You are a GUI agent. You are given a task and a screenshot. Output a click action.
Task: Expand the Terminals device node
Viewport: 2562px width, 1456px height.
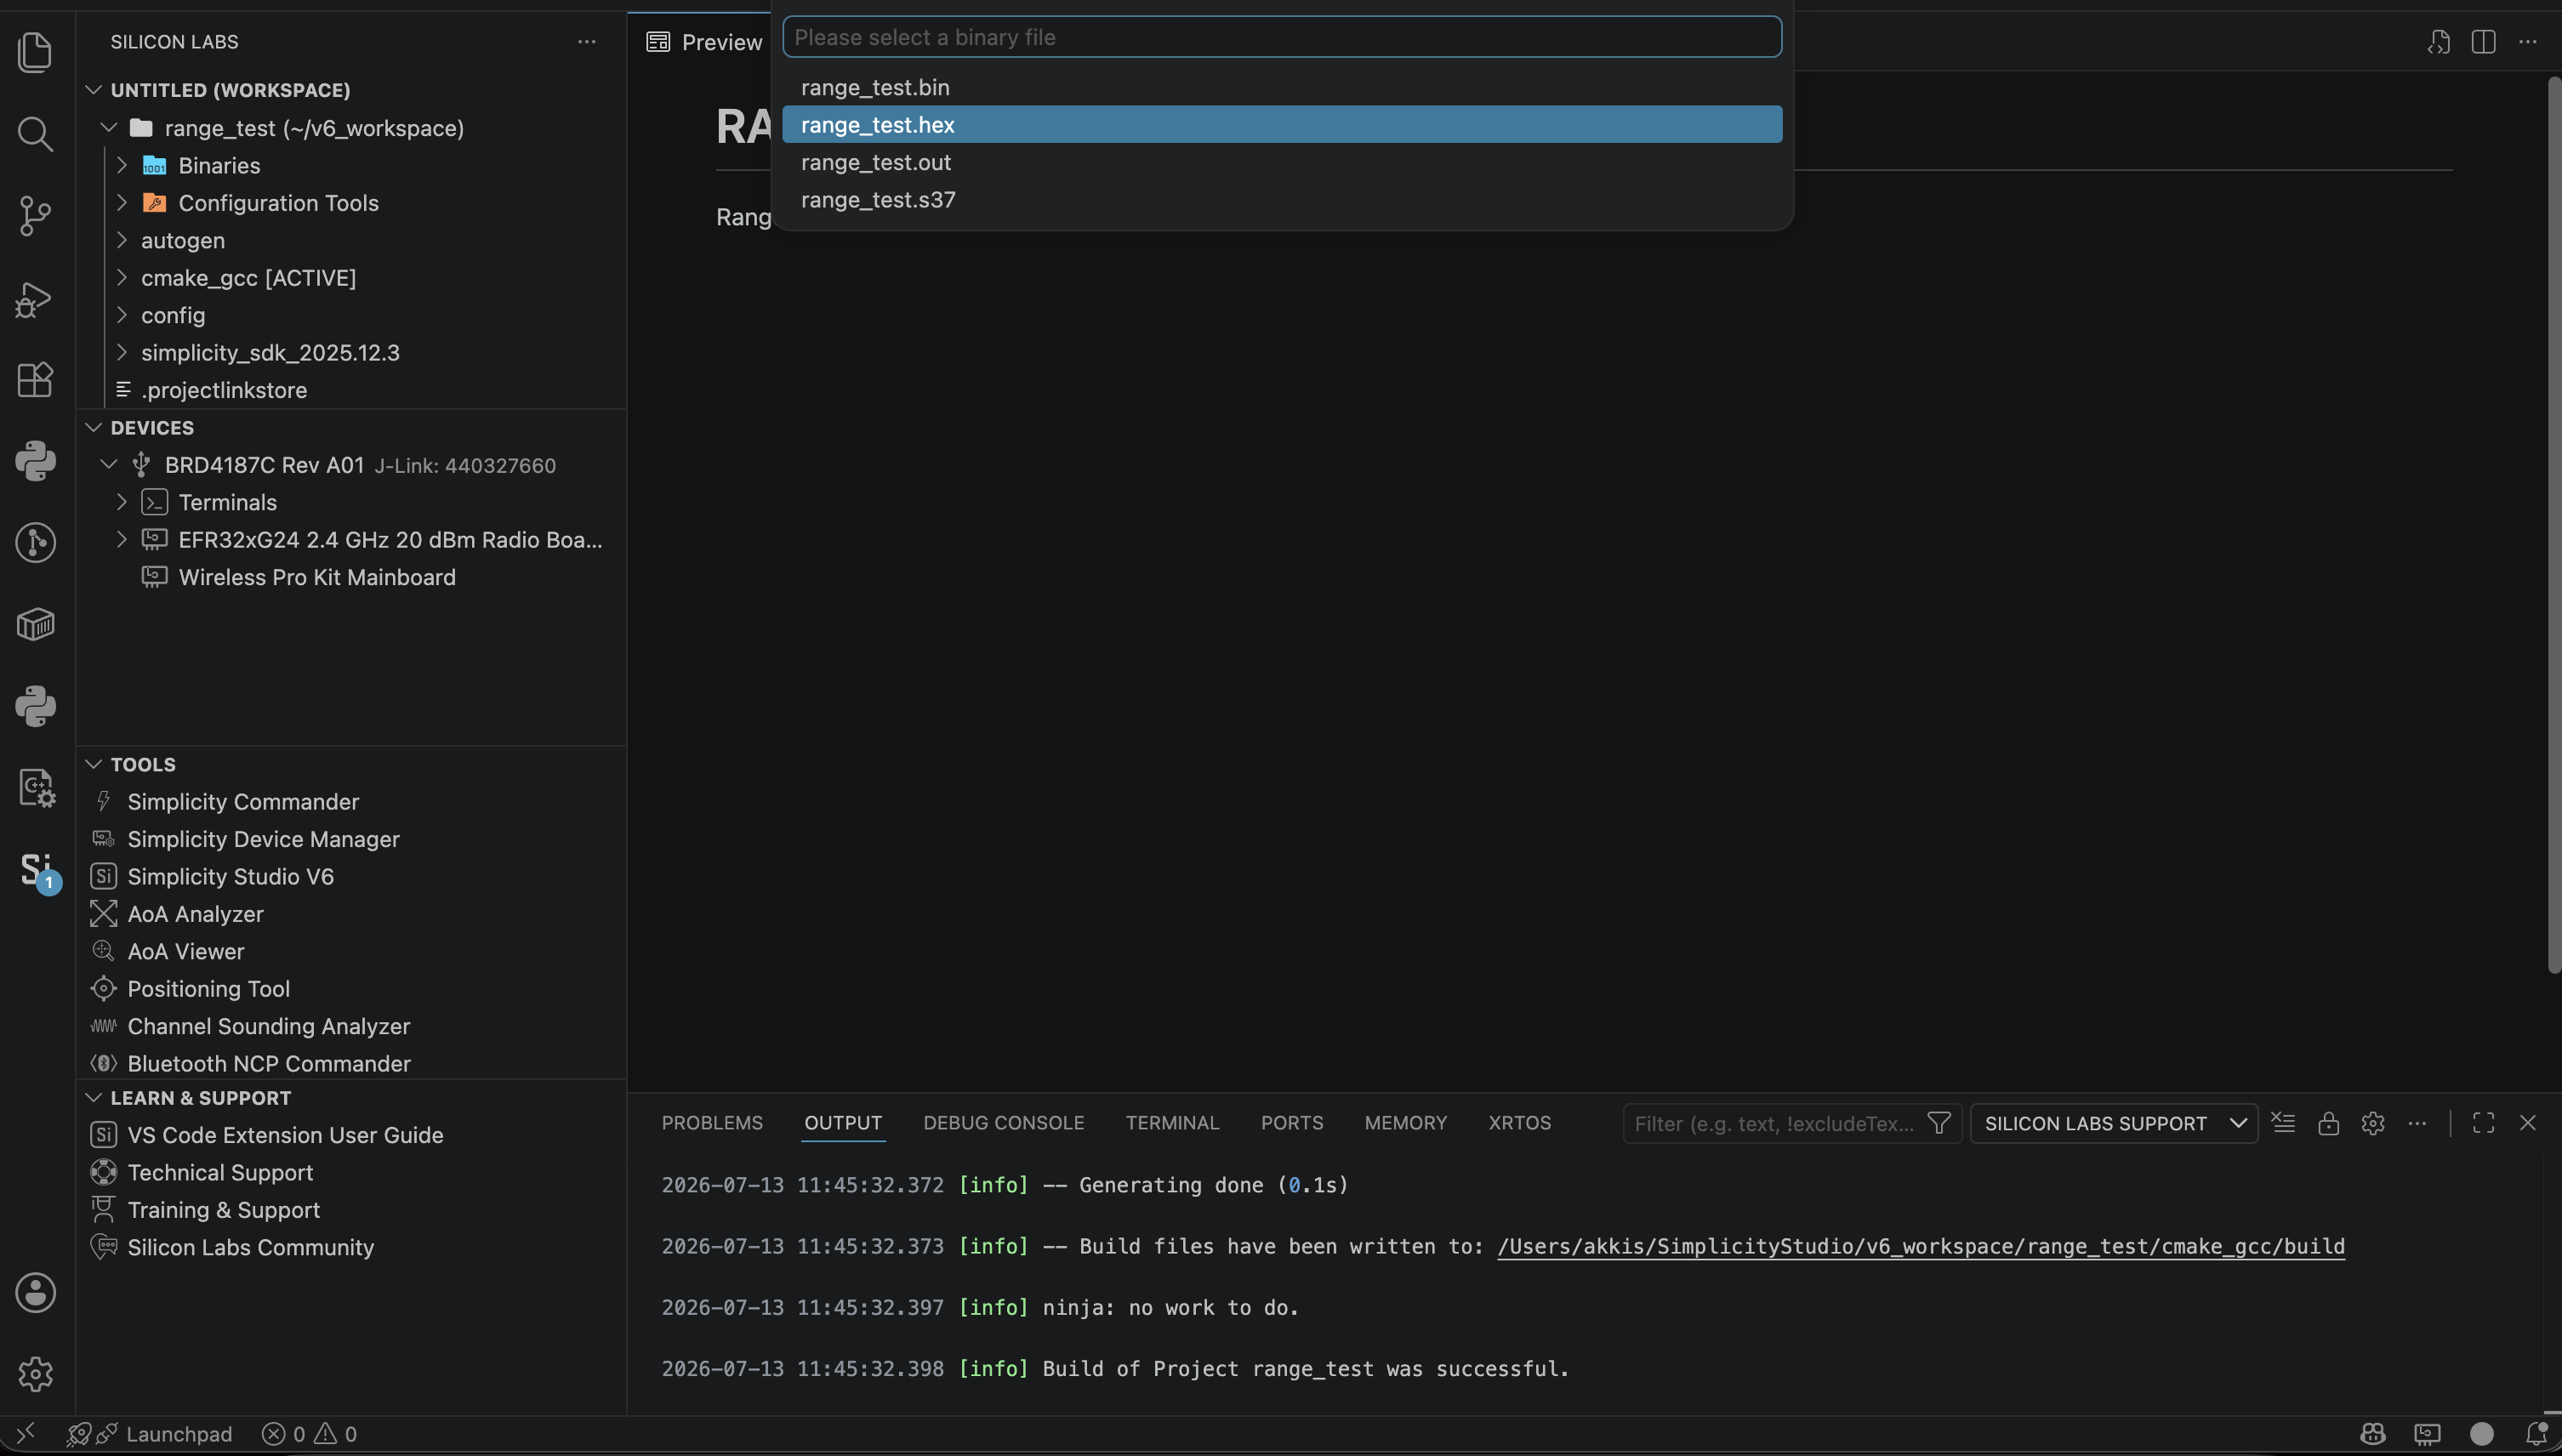tap(122, 502)
